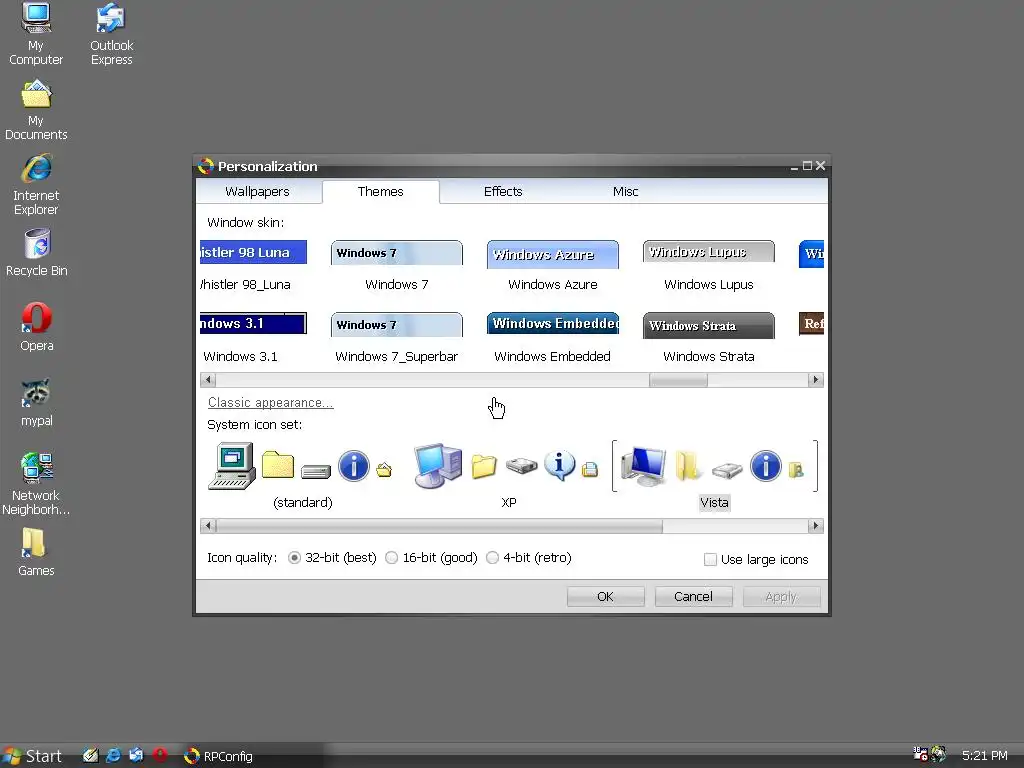Click the window skin scrollbar thumb
Screen dimensions: 1024x768
point(678,379)
